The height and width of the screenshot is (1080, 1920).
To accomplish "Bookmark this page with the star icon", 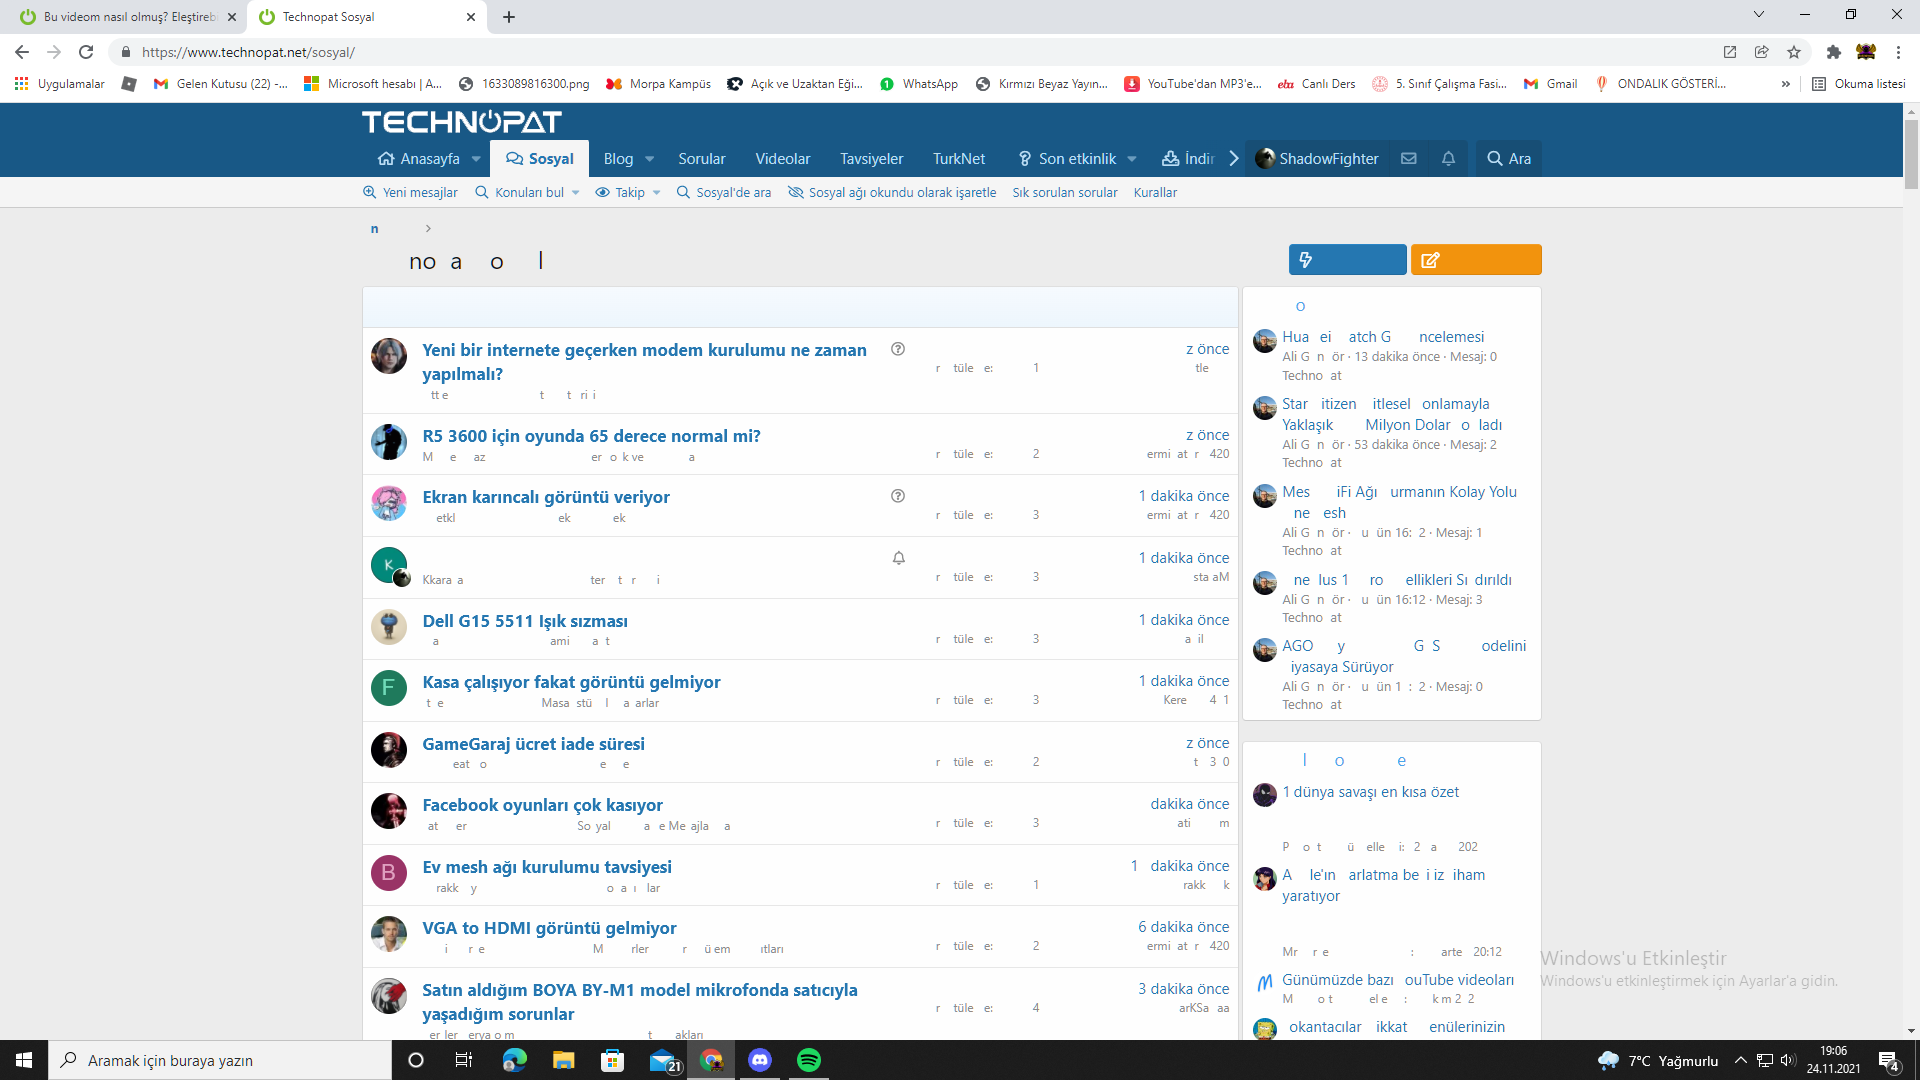I will point(1794,52).
